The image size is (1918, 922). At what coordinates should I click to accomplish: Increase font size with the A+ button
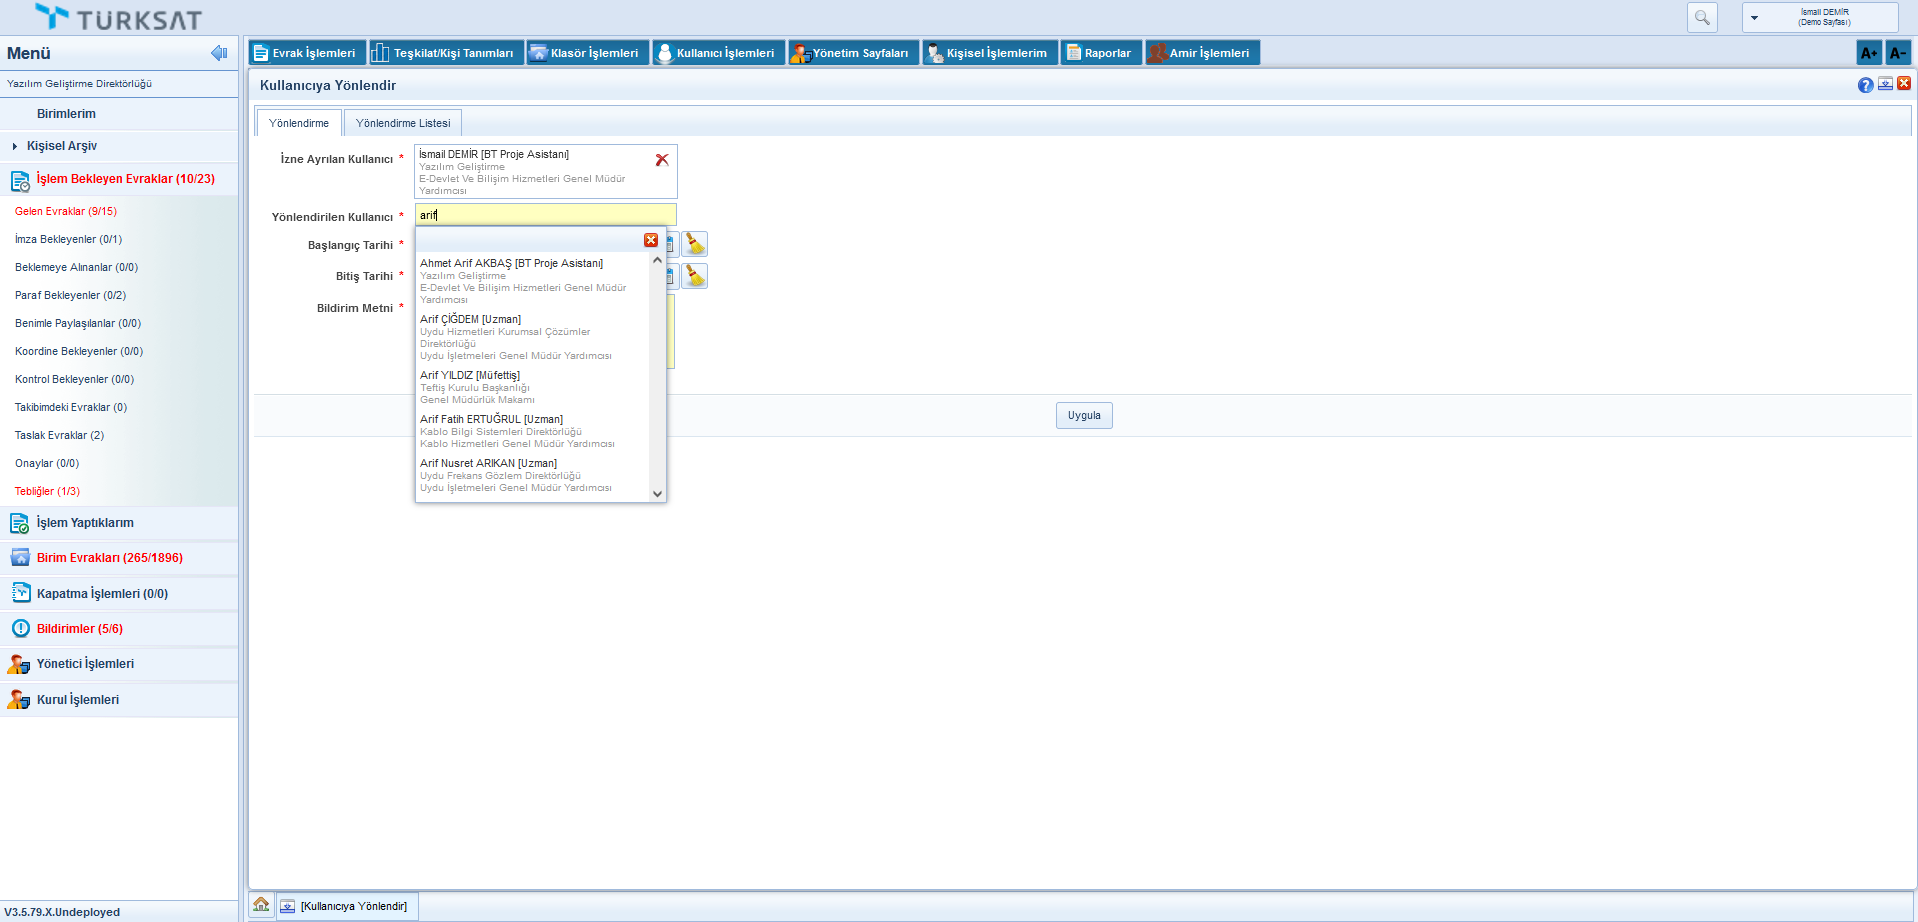(x=1868, y=53)
